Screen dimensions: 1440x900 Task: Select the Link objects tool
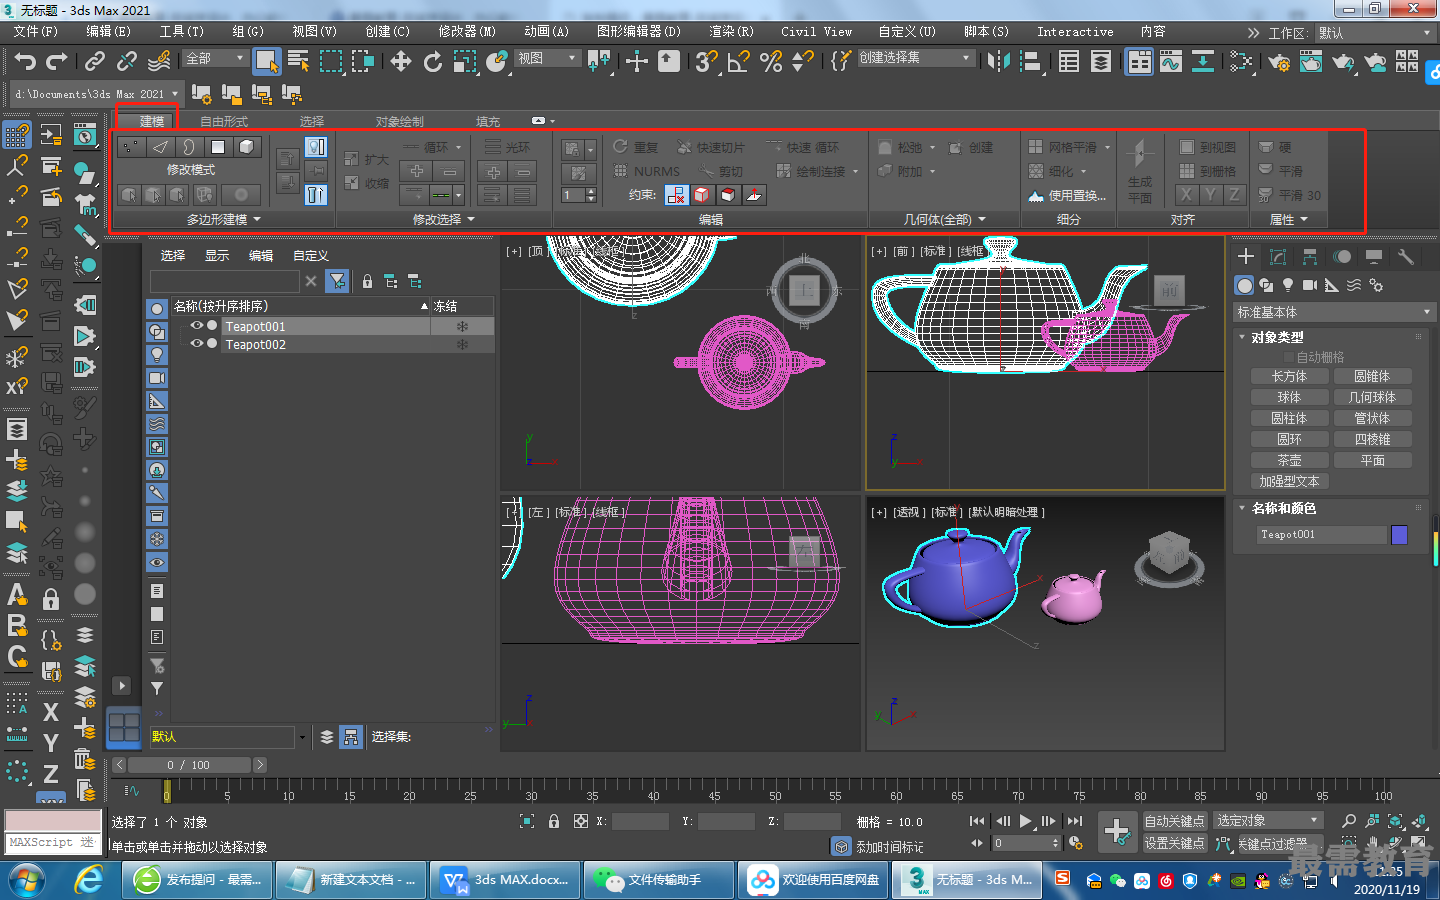click(x=94, y=62)
